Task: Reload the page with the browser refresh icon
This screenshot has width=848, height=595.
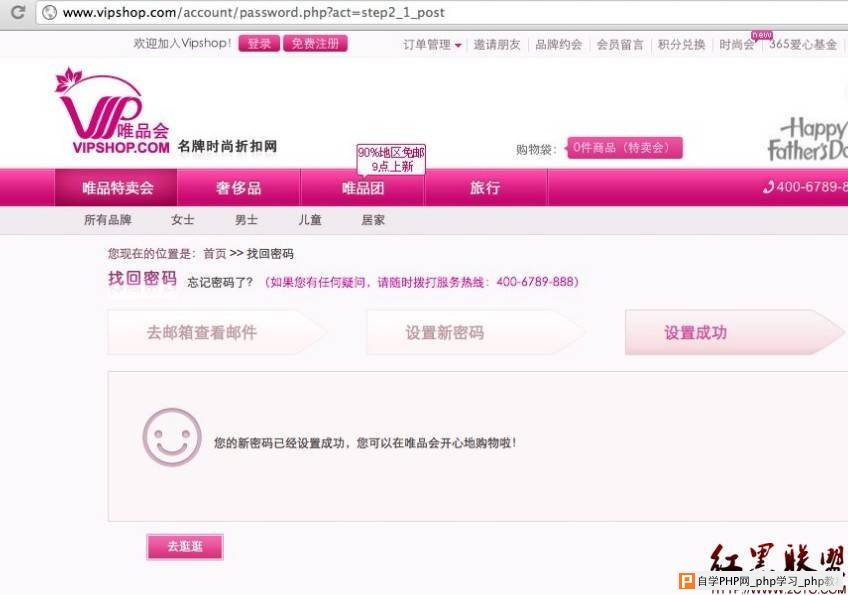Action: (18, 12)
